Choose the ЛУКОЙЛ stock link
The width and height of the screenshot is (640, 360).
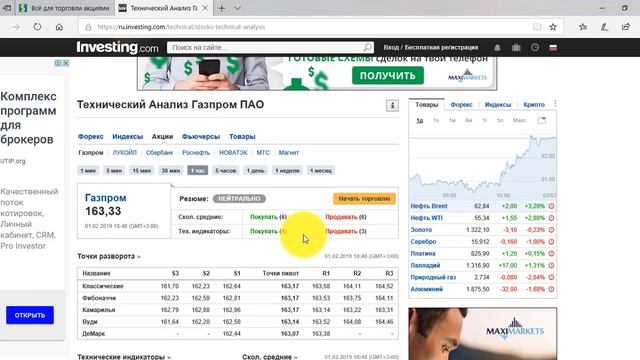pos(124,153)
